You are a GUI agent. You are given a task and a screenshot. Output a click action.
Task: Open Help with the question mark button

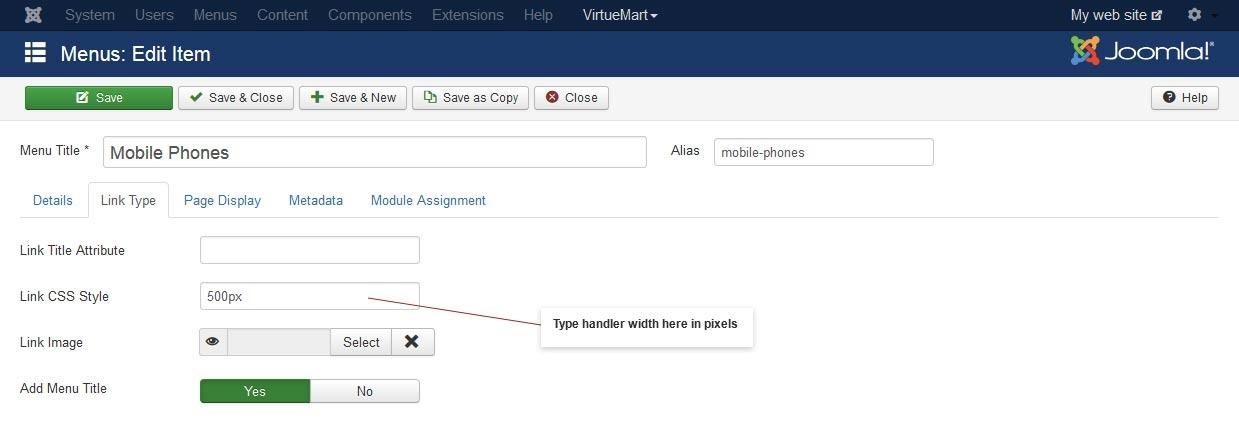(1185, 98)
